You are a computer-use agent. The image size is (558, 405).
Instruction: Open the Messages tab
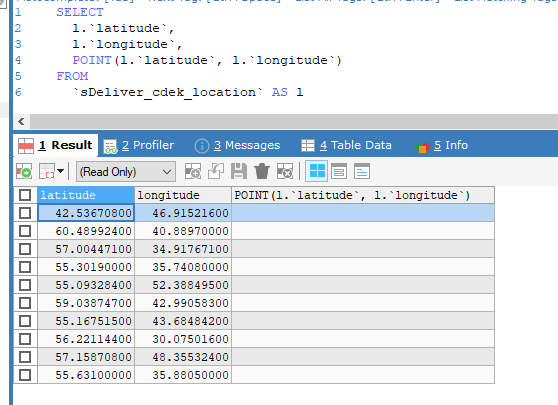[237, 145]
